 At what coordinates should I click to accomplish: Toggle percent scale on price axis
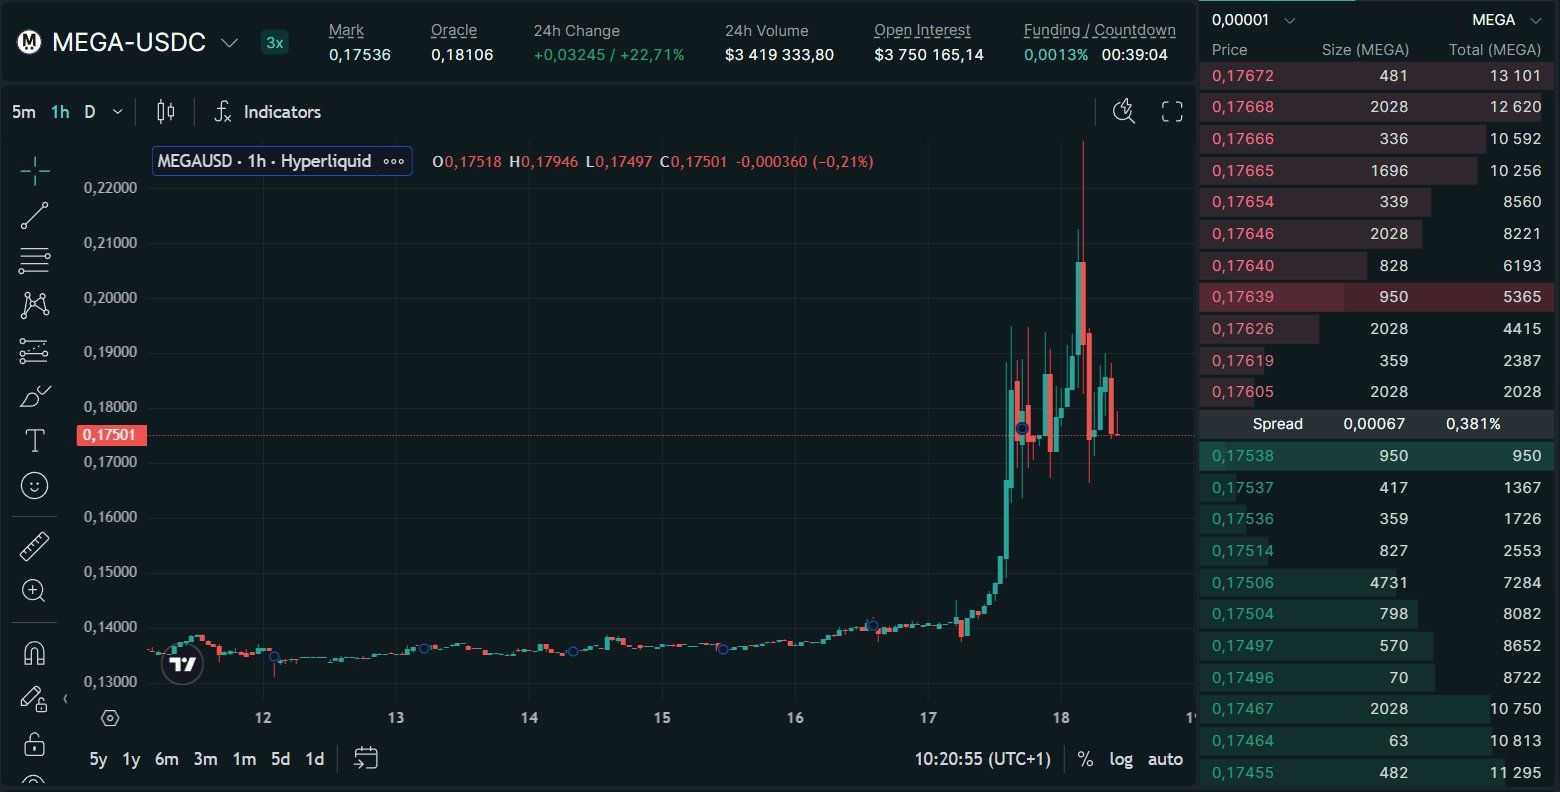(1085, 759)
